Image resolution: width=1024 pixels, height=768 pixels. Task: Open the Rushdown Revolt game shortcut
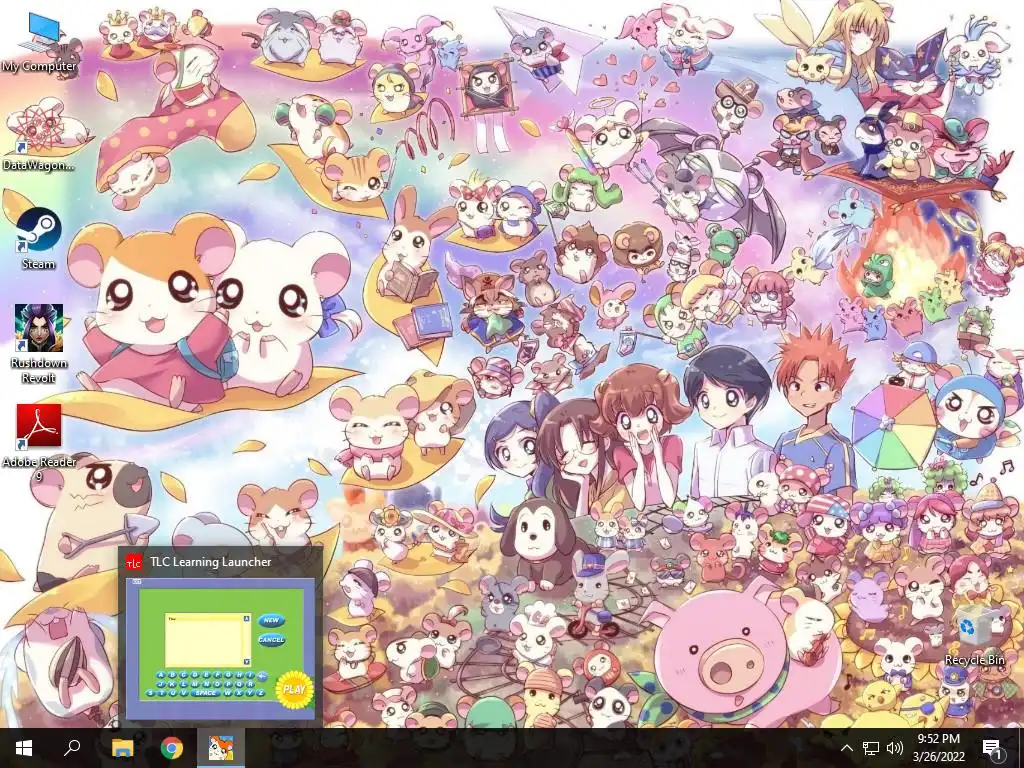(x=39, y=344)
